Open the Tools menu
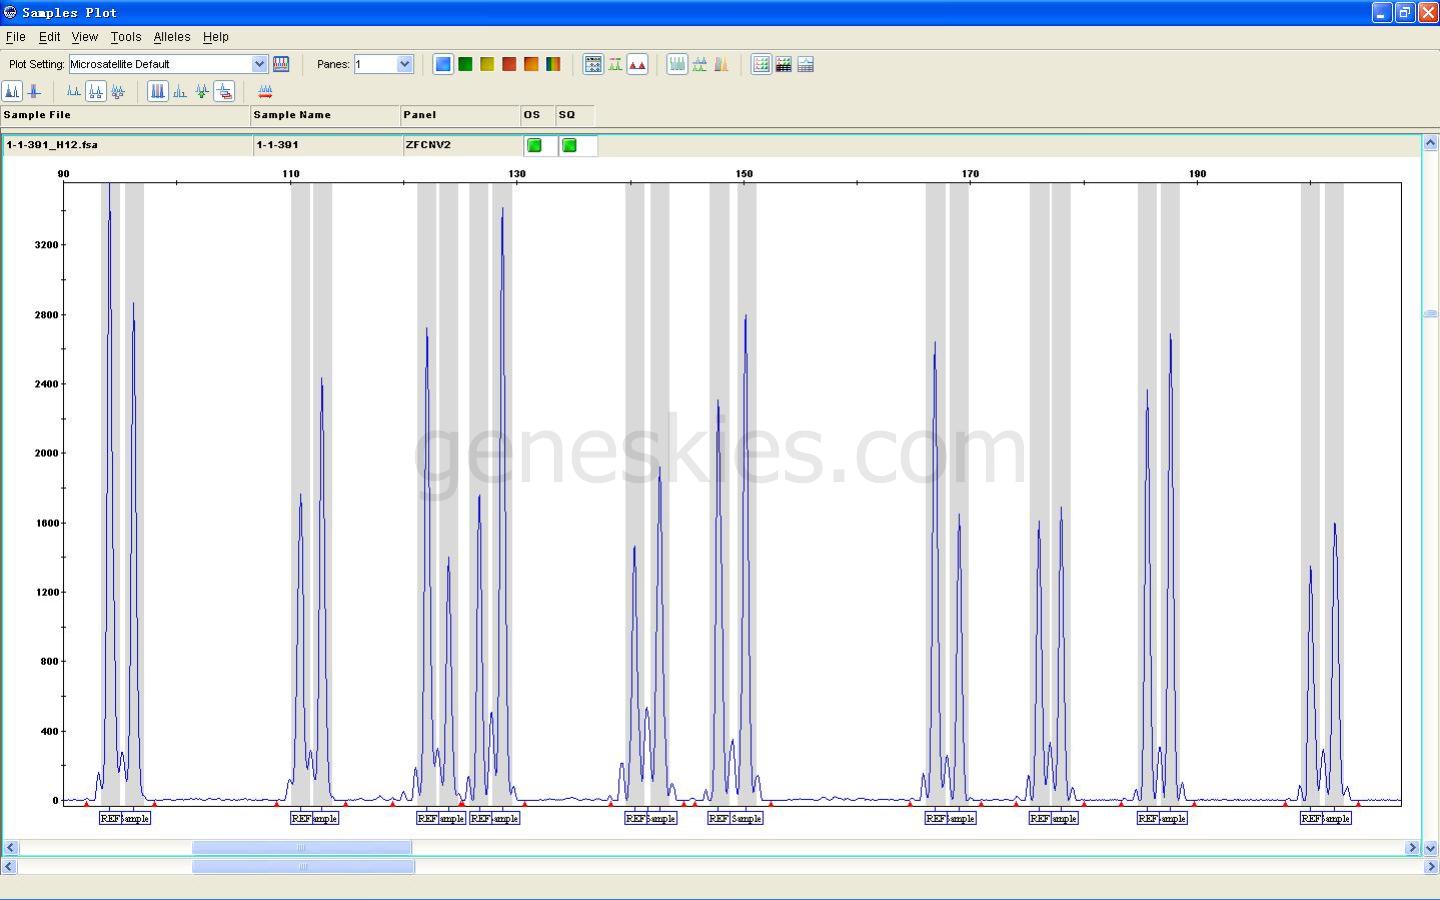This screenshot has height=900, width=1440. [125, 37]
